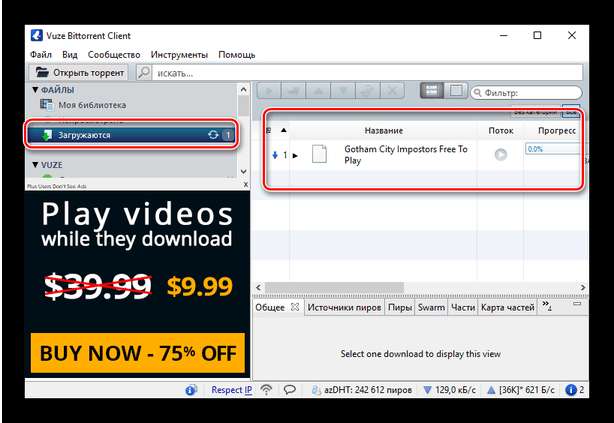Click the Моя библиотека sidebar icon
Viewport: 614px width, 423px height.
[x=46, y=104]
